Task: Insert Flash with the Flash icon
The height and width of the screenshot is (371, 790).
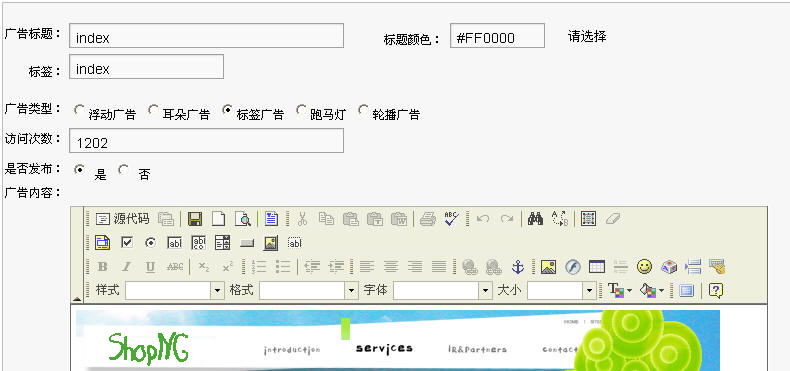Action: [x=572, y=267]
